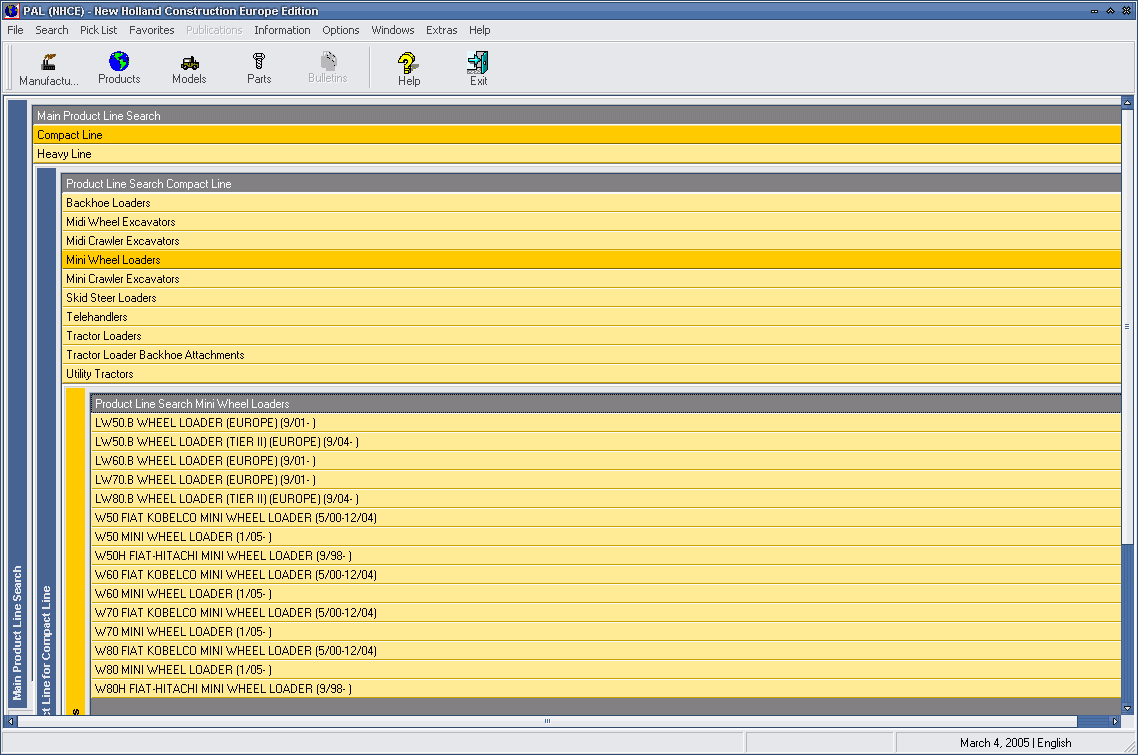The image size is (1138, 755).
Task: Click the vertical scrollbar down arrow
Action: [1127, 709]
